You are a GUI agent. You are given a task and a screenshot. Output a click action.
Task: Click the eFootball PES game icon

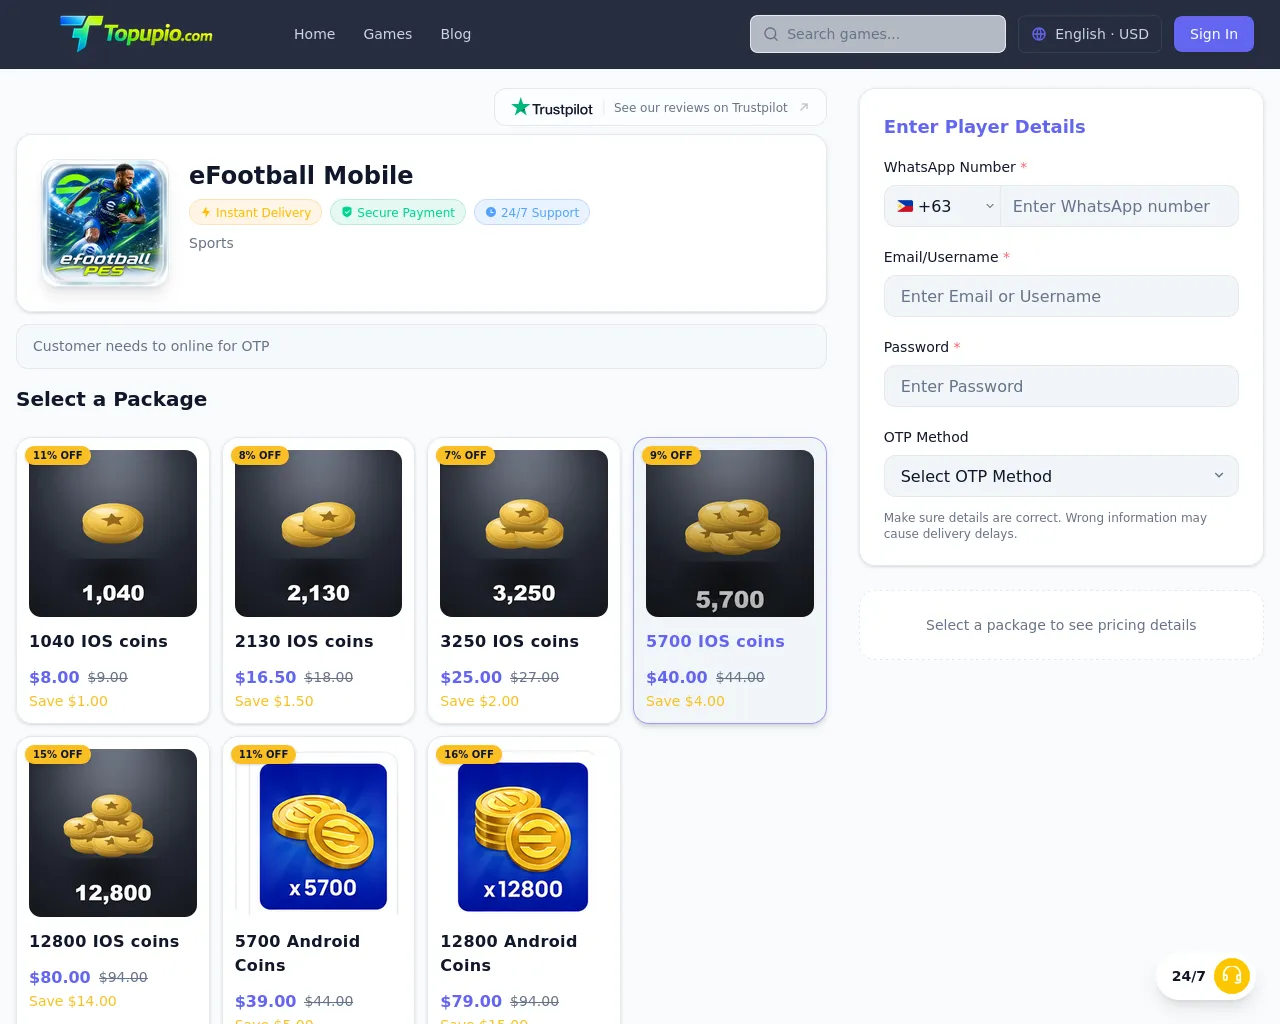pos(105,223)
